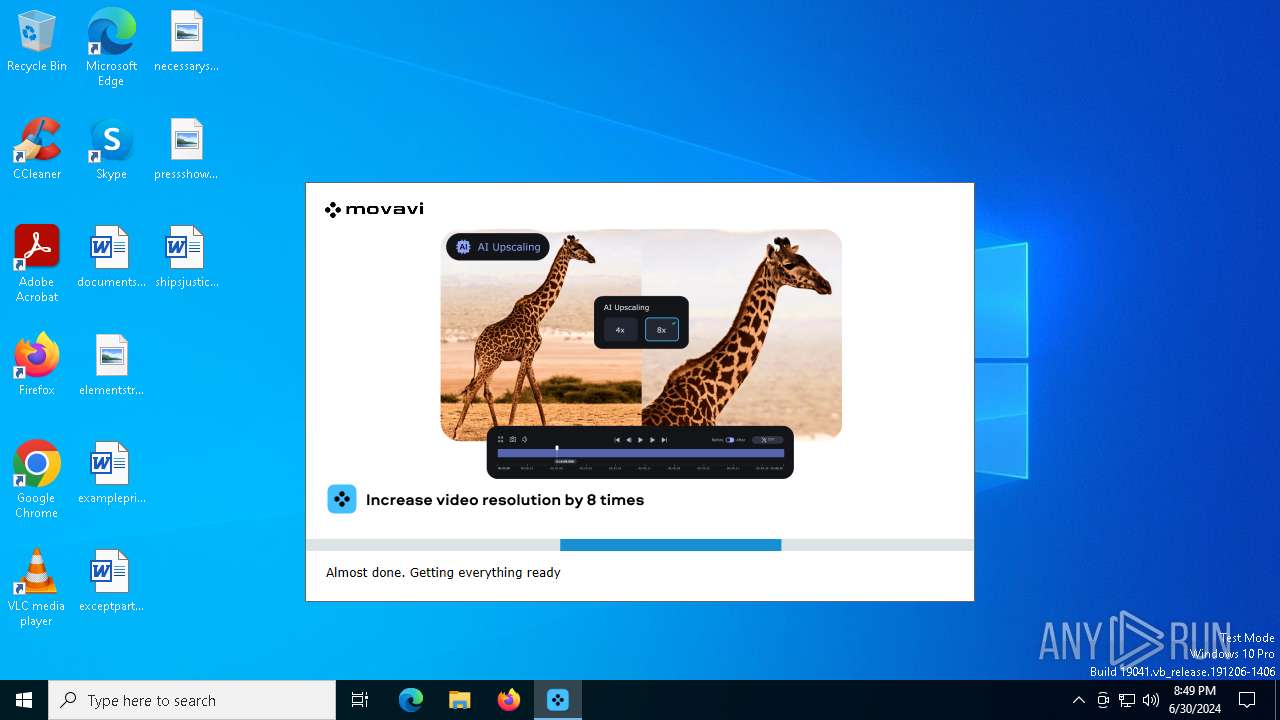
Task: Click the Movavi logo in installer
Action: tap(374, 209)
